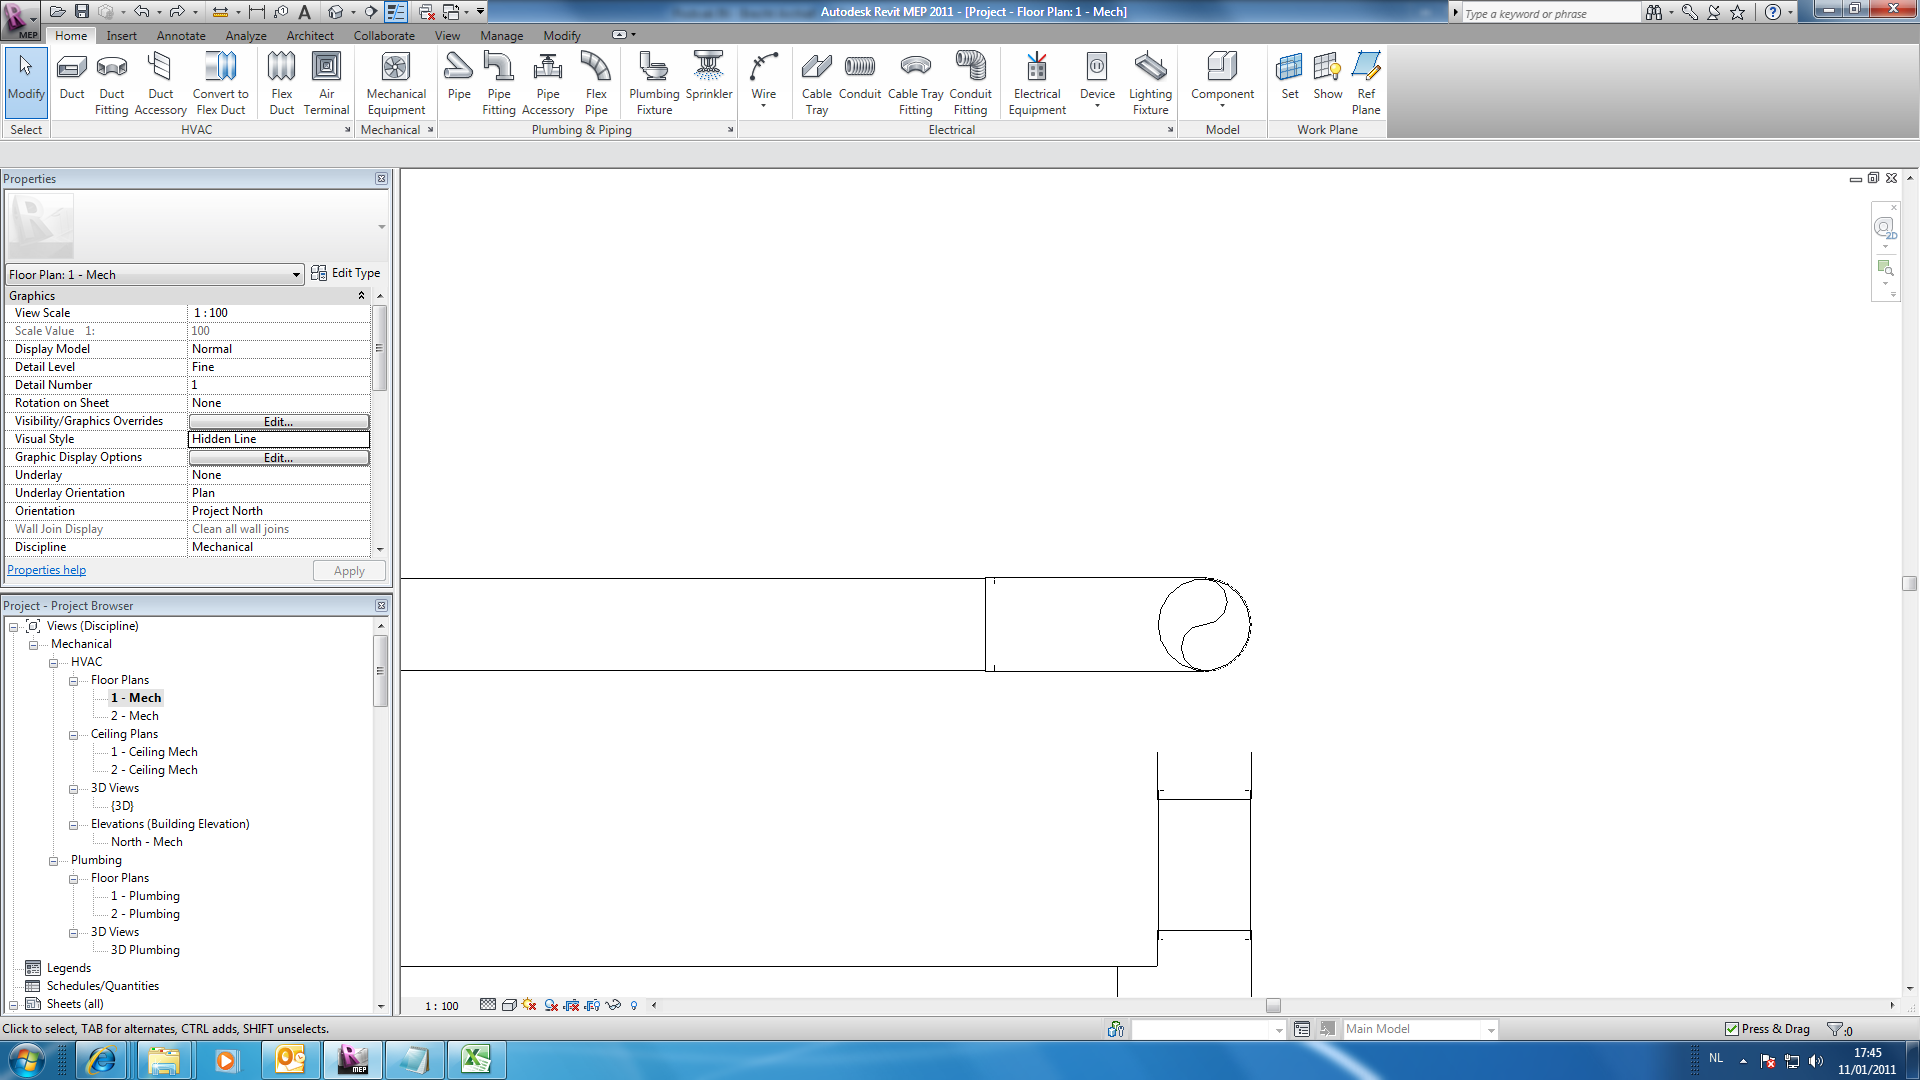Open the Floor Plan type selector dropdown
The width and height of the screenshot is (1920, 1080).
(296, 275)
